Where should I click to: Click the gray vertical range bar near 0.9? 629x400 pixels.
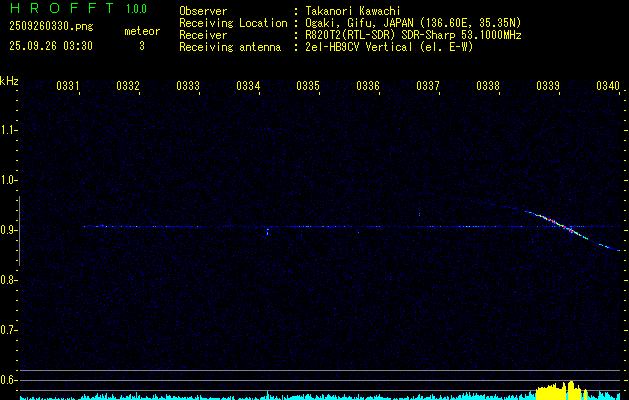tap(19, 231)
